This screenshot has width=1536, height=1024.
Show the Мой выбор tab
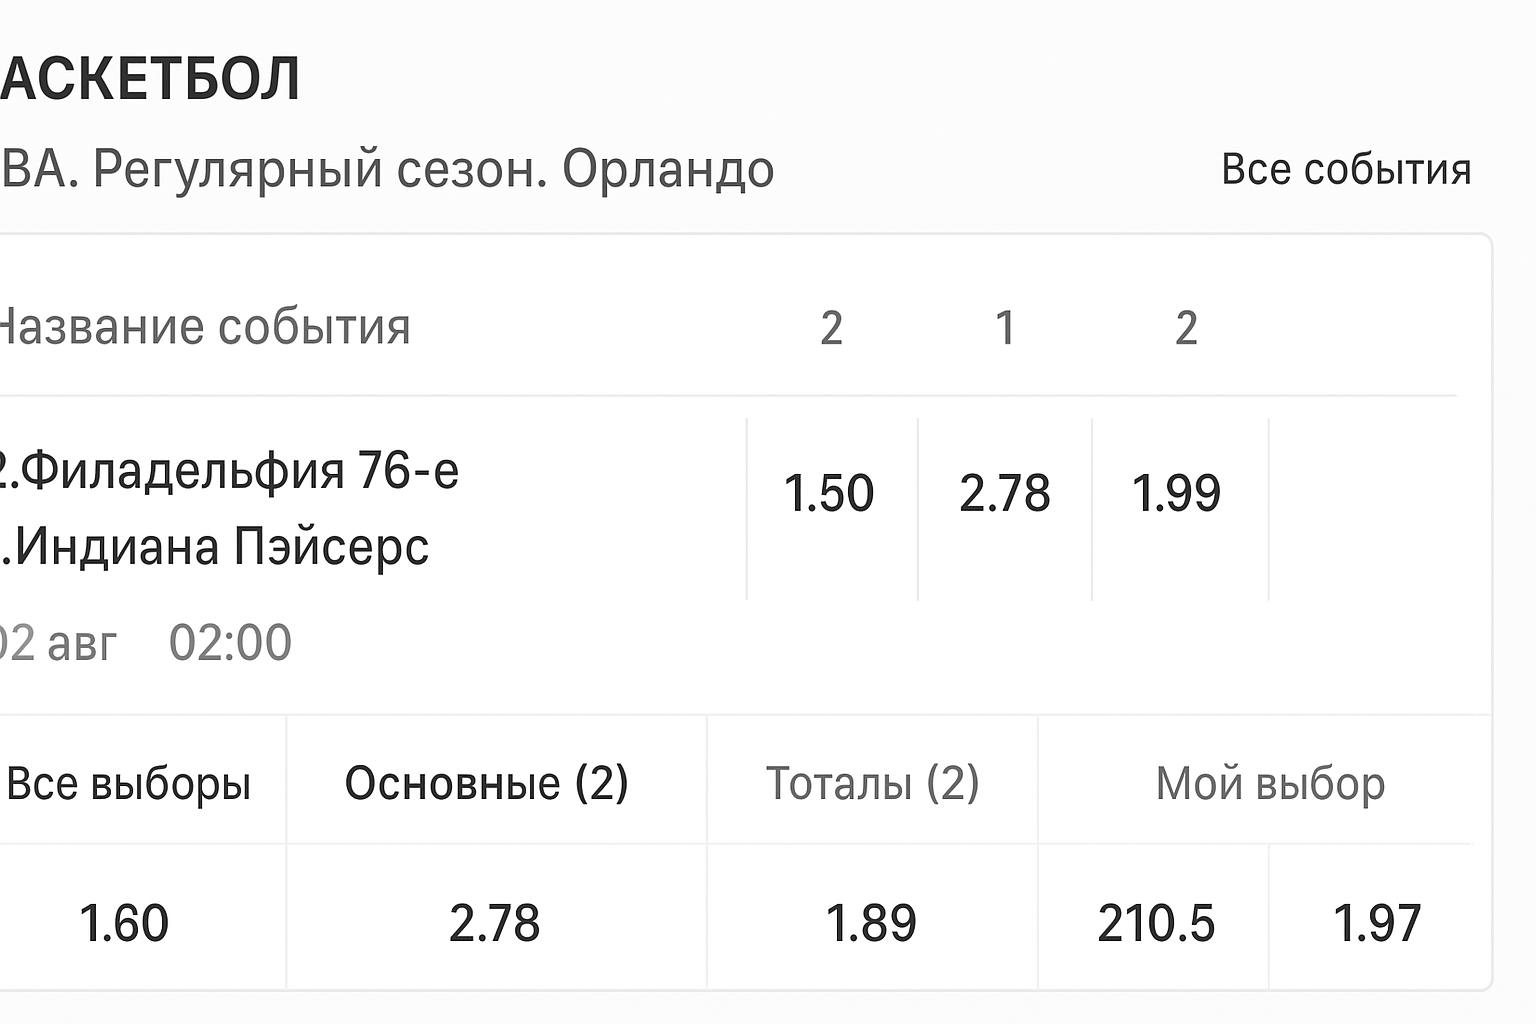point(1270,783)
